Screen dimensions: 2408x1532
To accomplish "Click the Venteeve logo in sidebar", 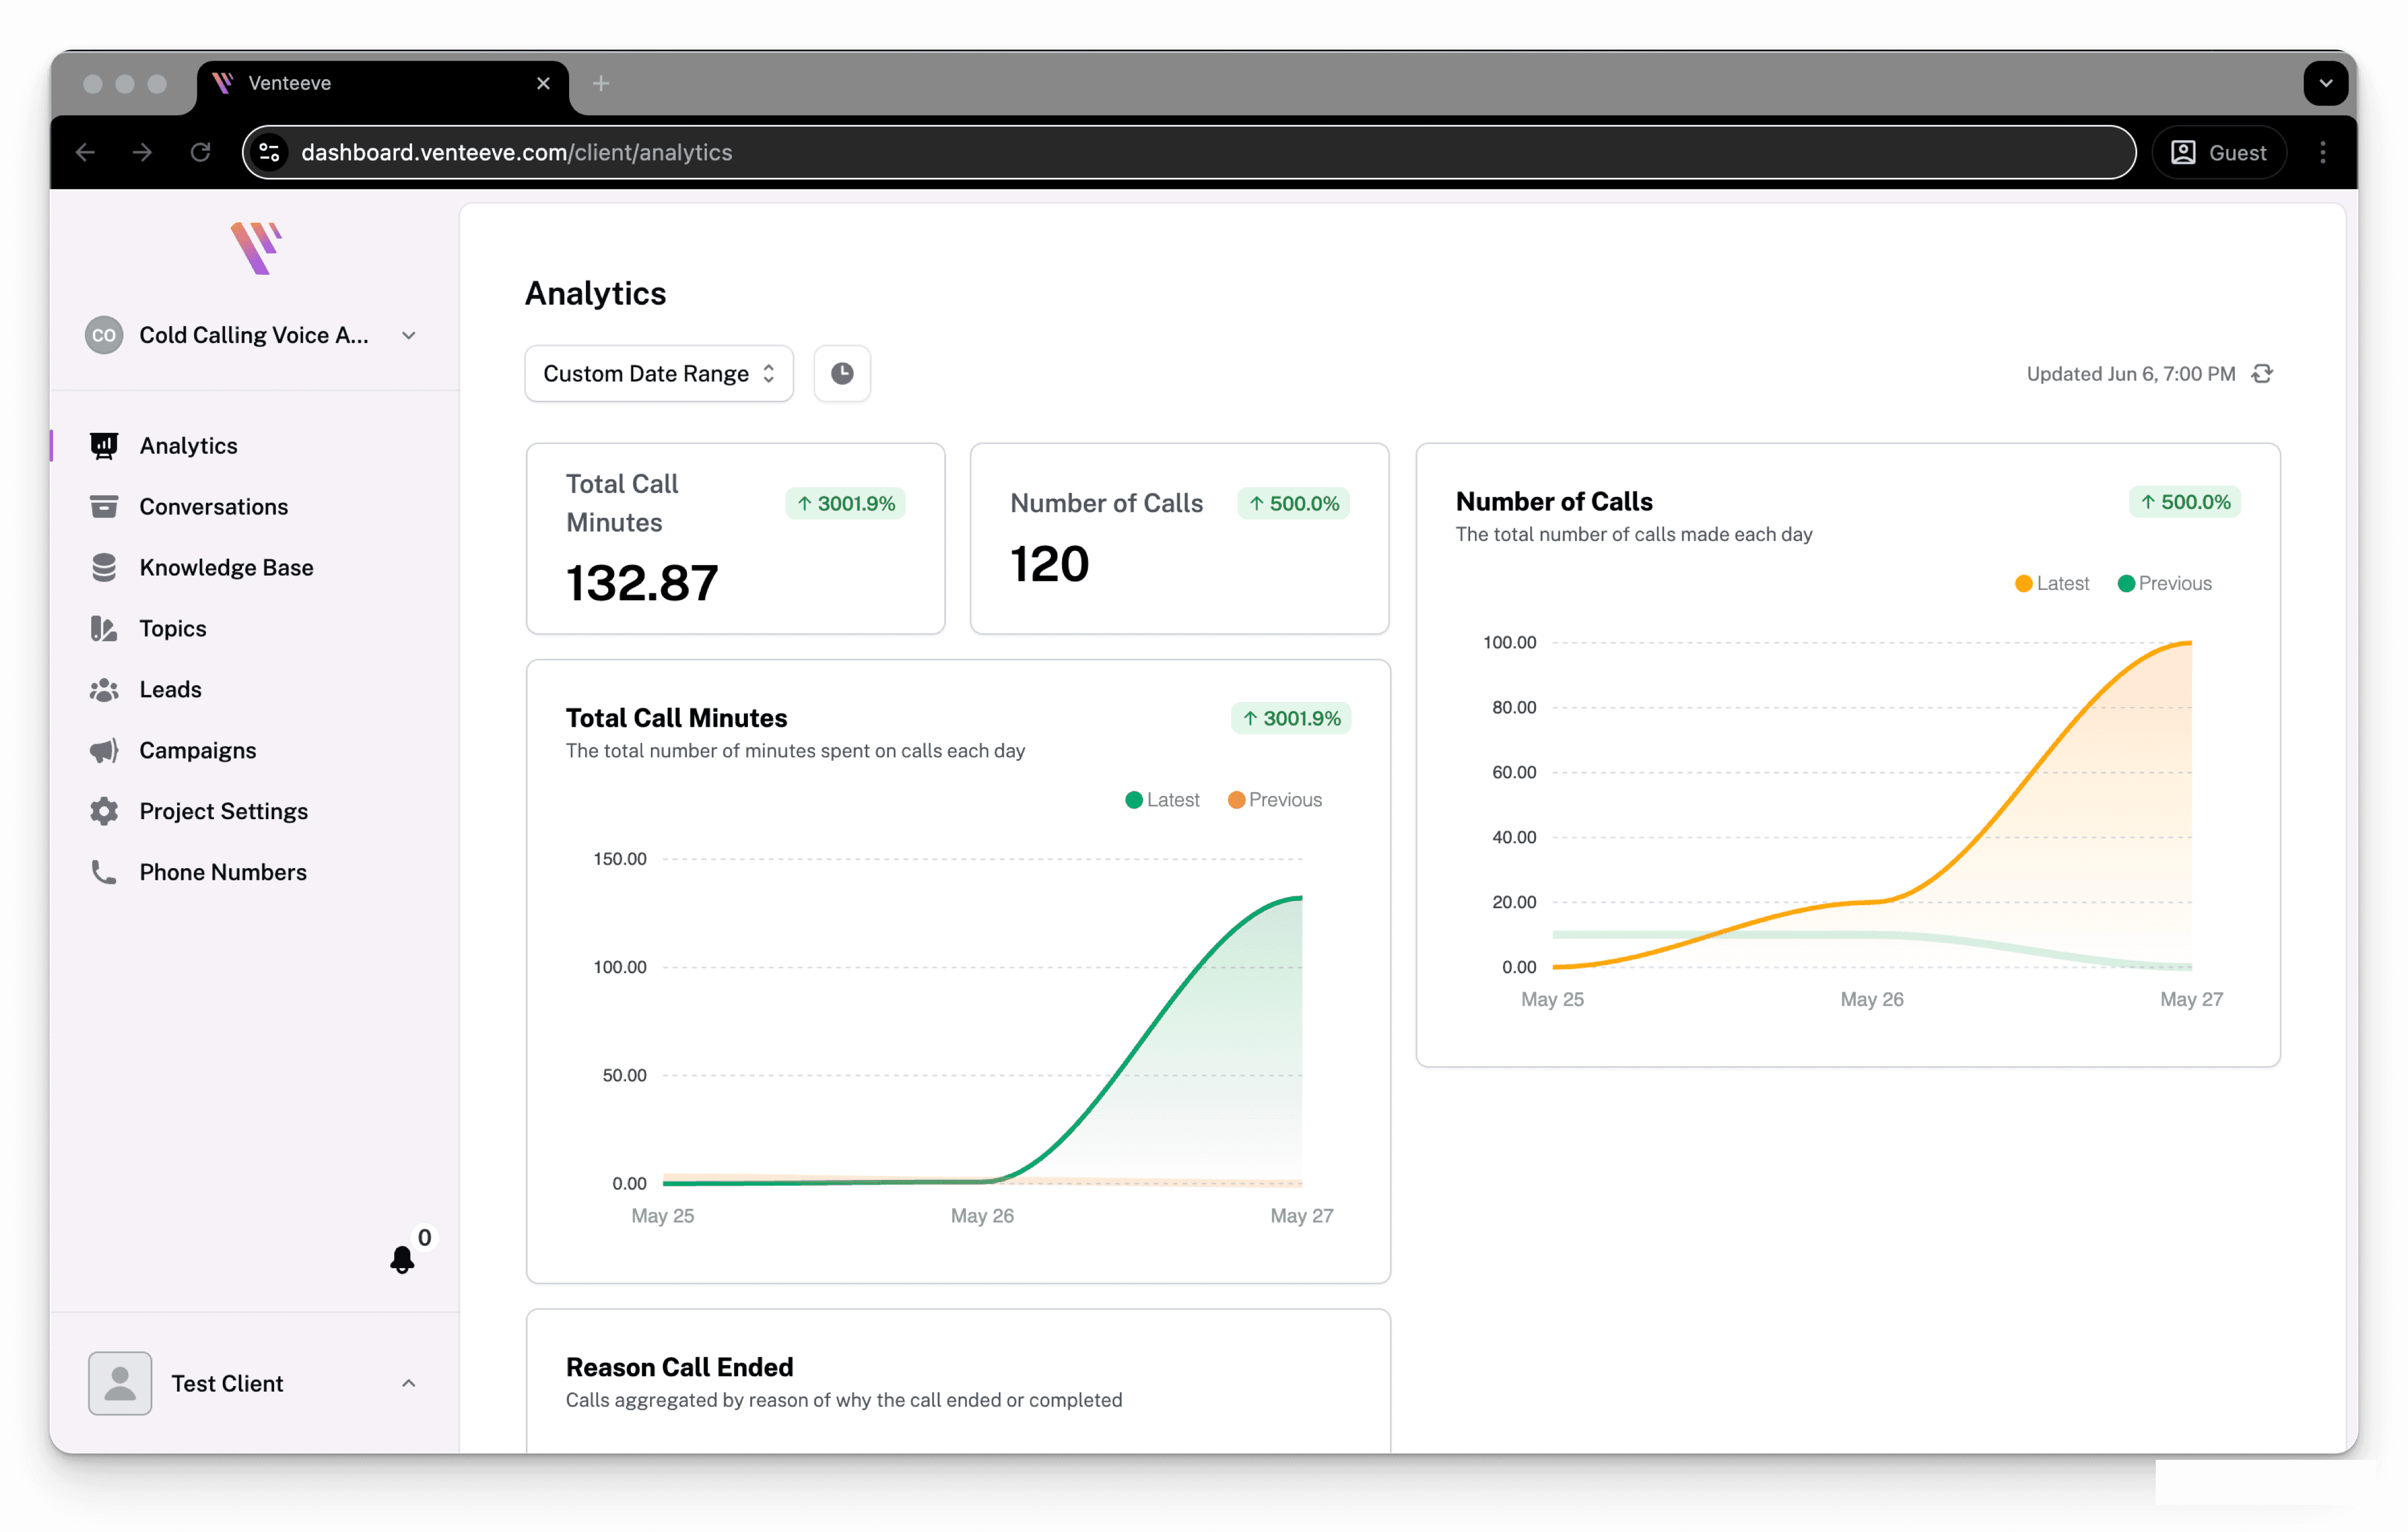I will click(x=256, y=248).
